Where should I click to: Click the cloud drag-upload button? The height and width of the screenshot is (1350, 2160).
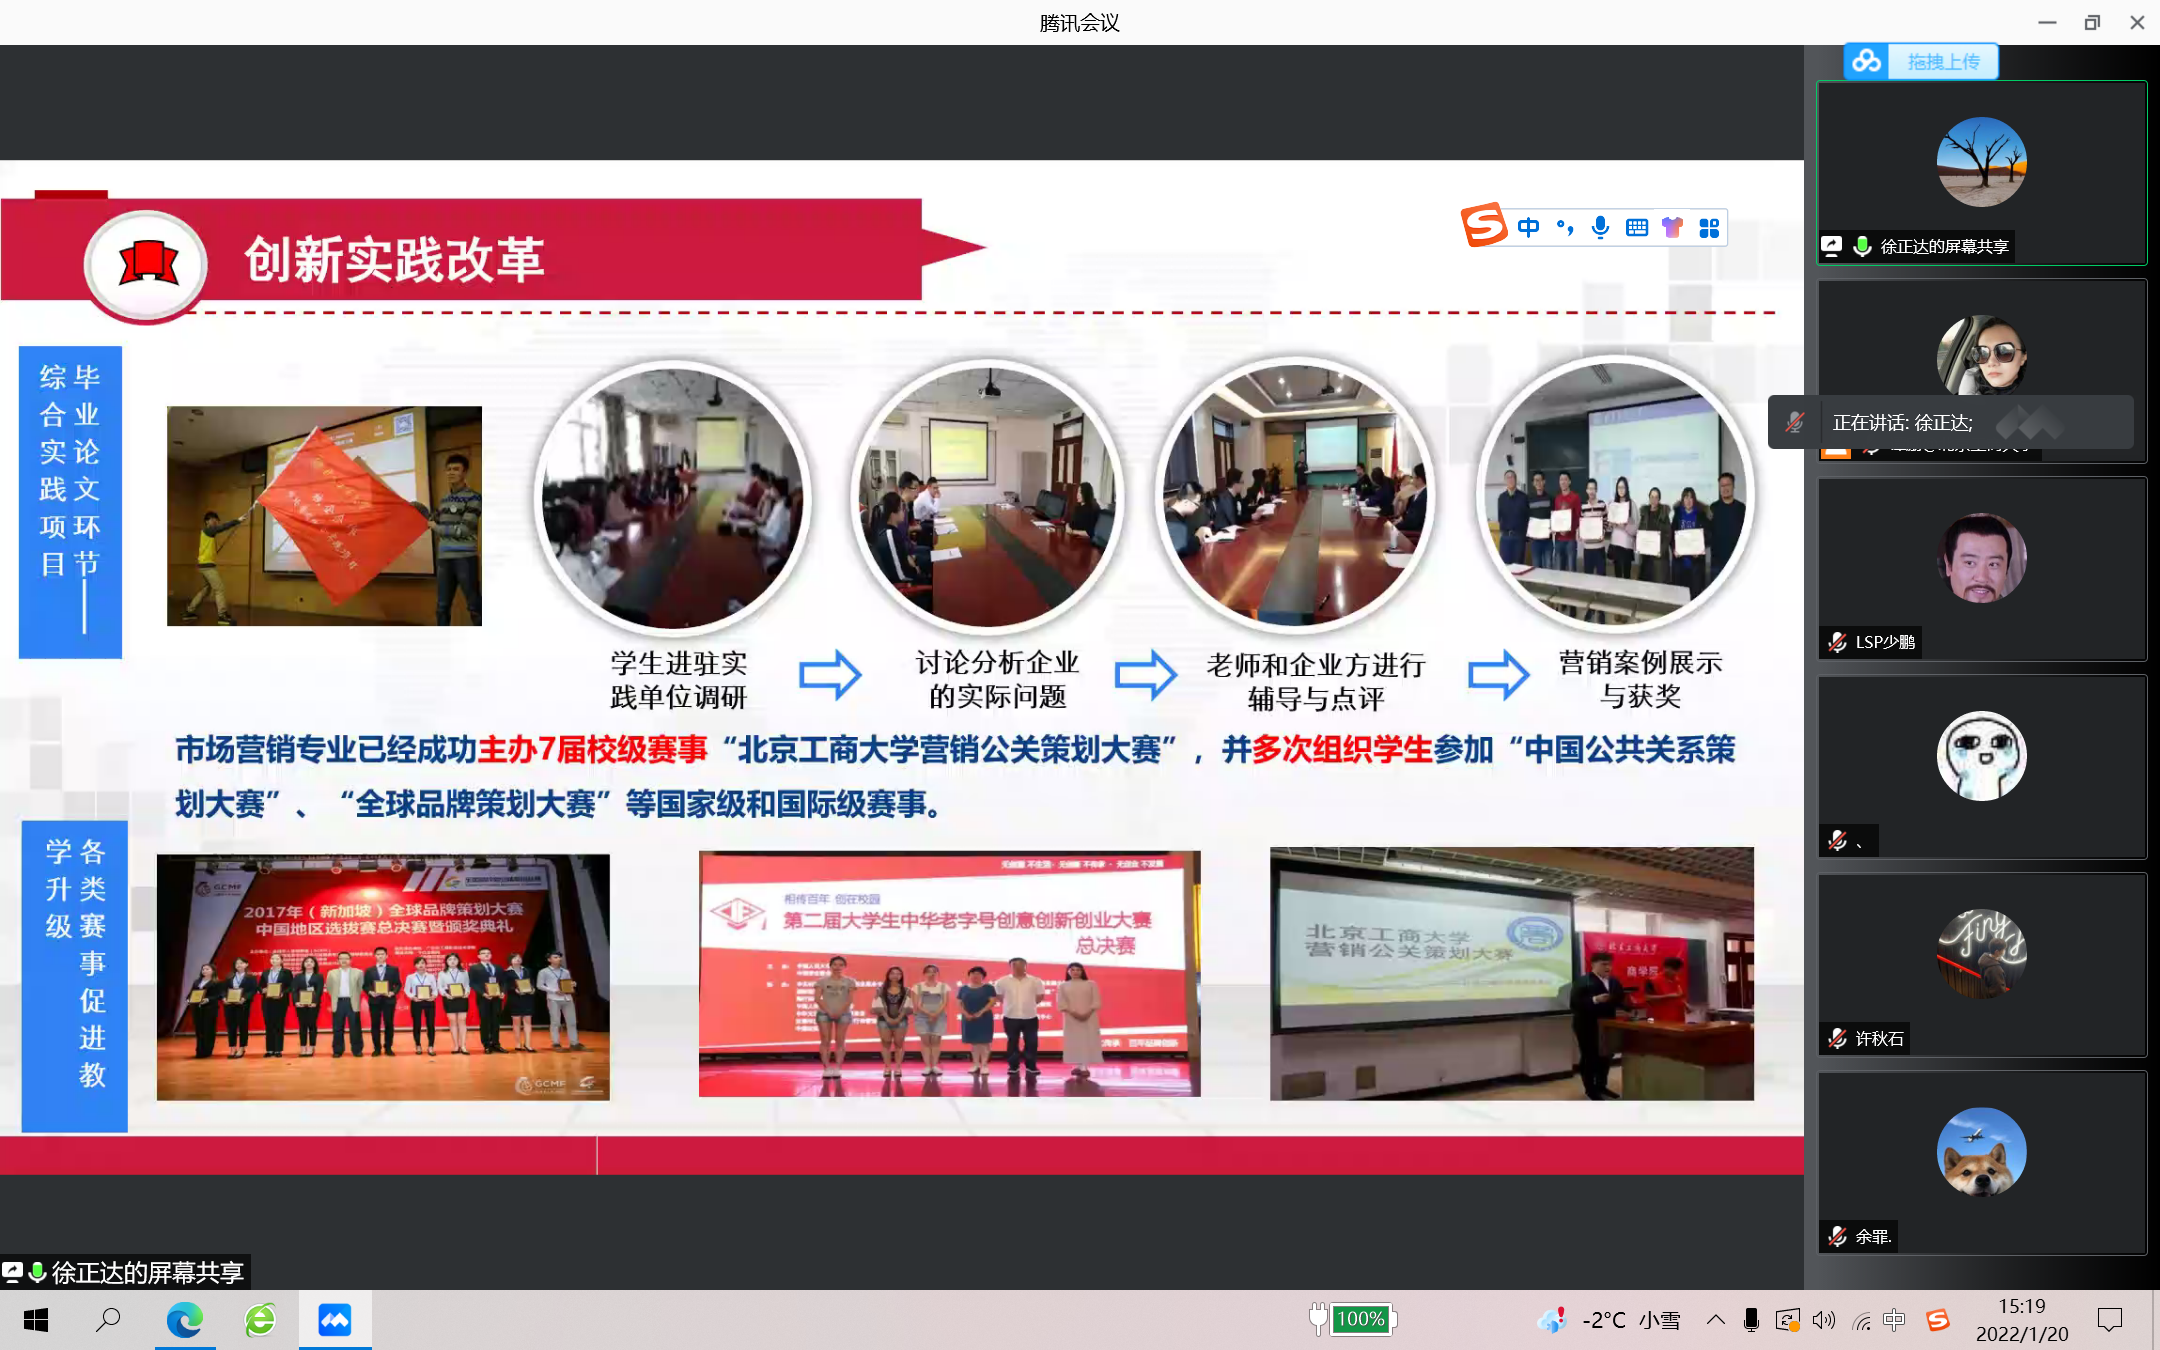click(x=1922, y=62)
